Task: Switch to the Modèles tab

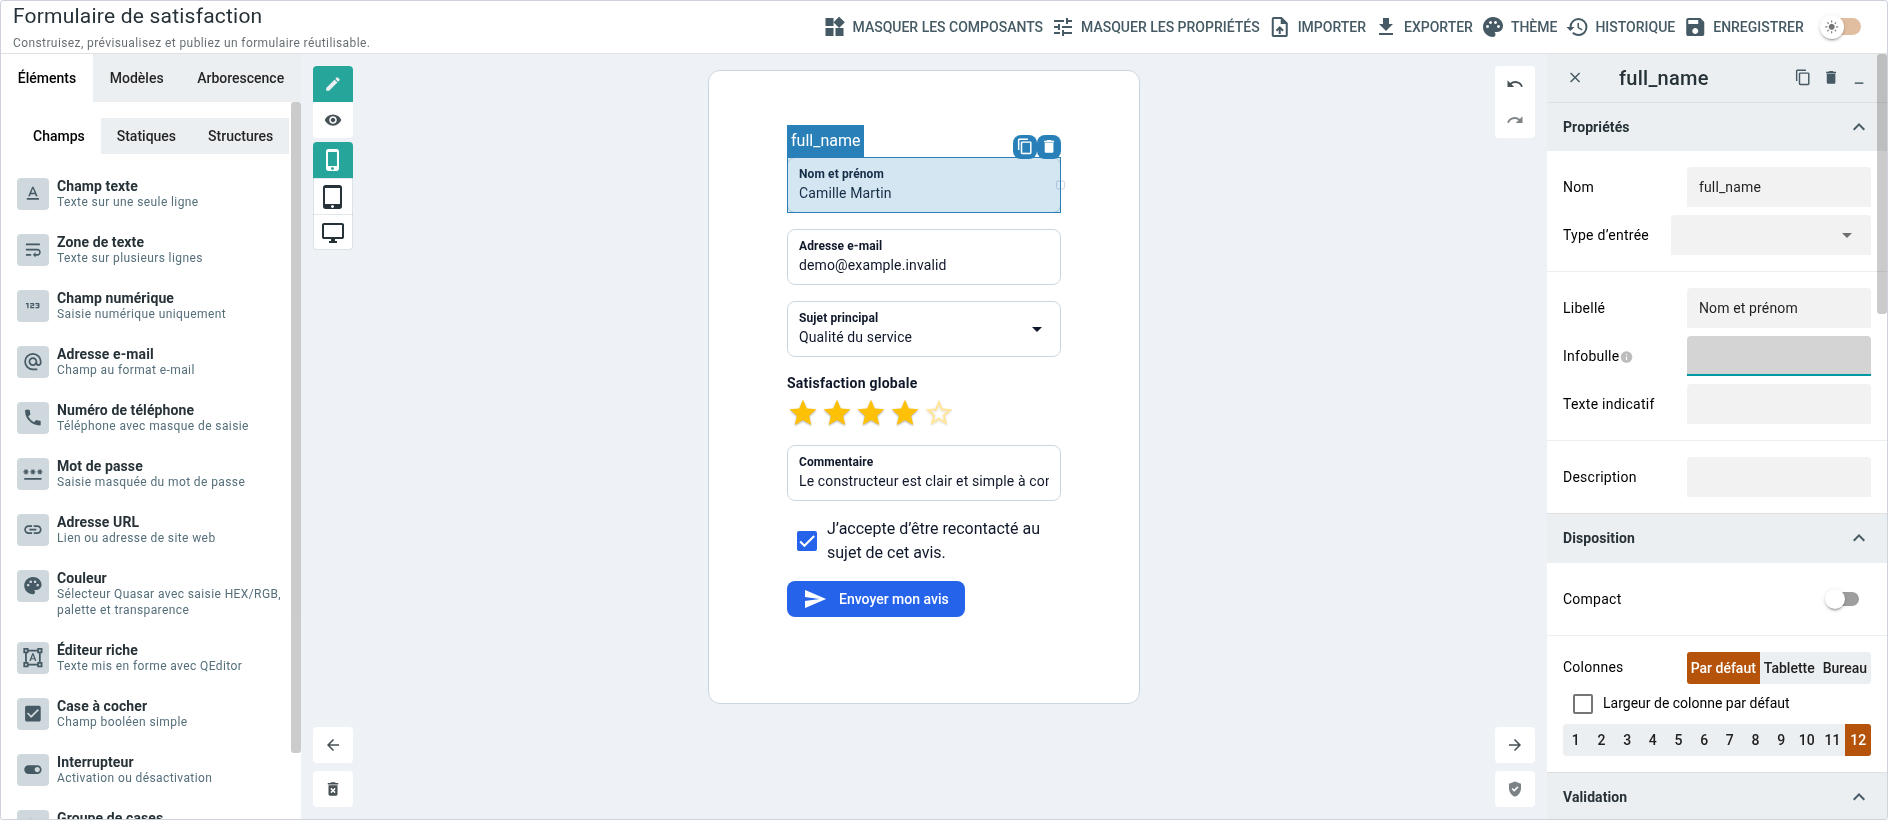Action: [136, 78]
